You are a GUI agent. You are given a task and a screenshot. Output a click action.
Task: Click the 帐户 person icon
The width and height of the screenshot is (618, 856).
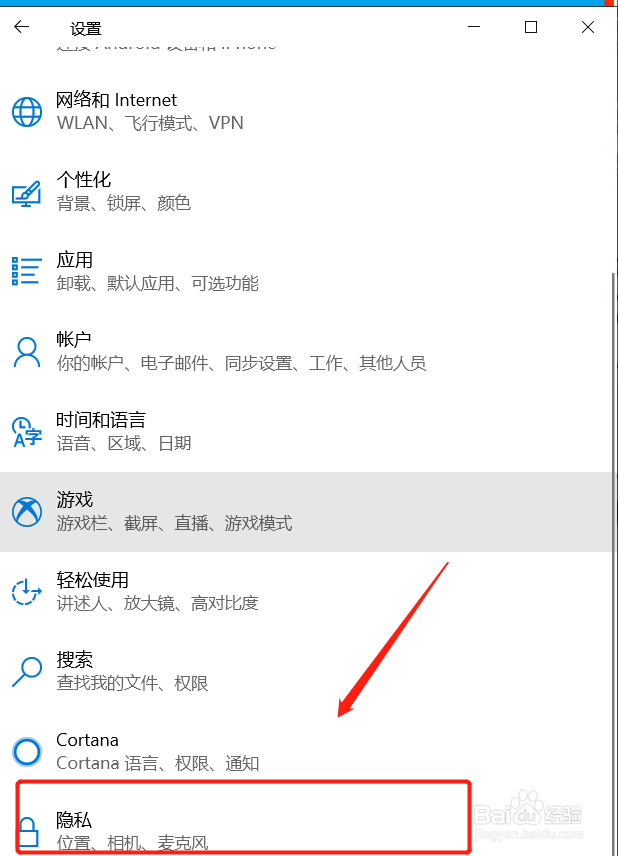pyautogui.click(x=27, y=352)
